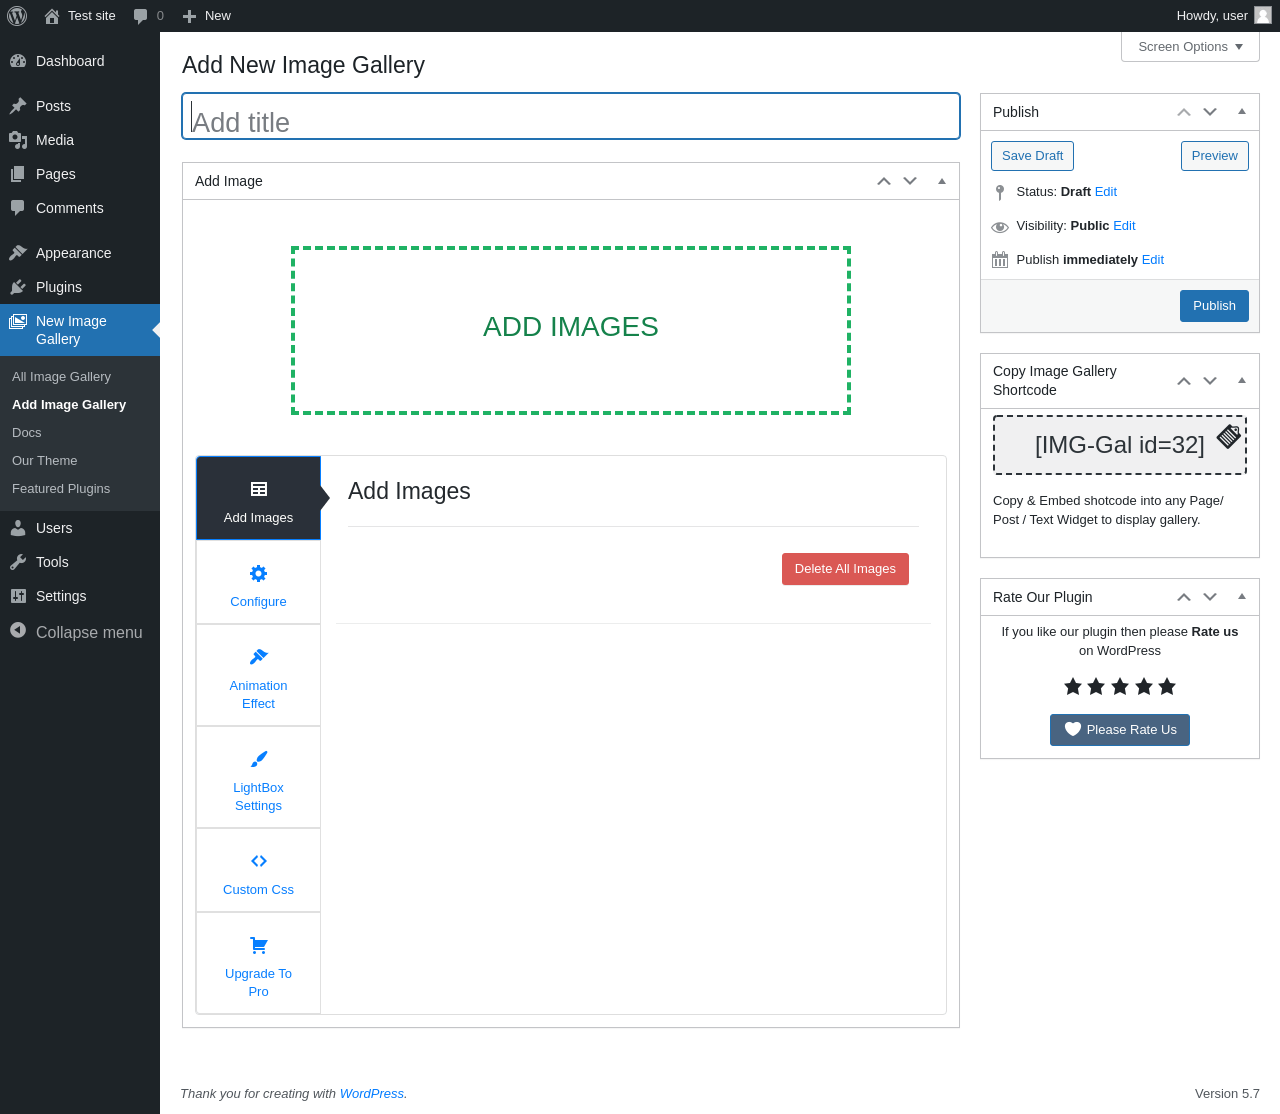Click the LightBox Settings brush icon
The height and width of the screenshot is (1114, 1280).
258,759
